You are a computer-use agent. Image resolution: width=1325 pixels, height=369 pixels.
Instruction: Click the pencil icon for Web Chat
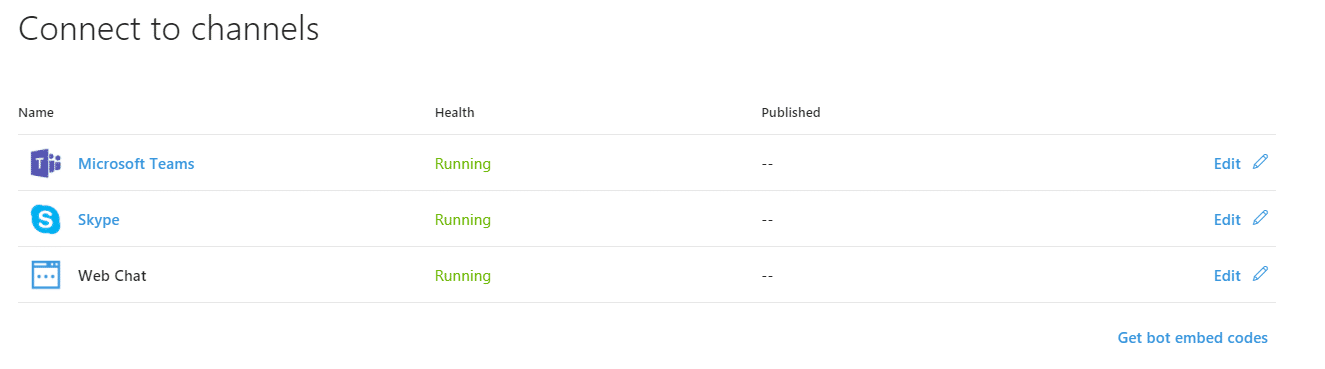[x=1260, y=274]
